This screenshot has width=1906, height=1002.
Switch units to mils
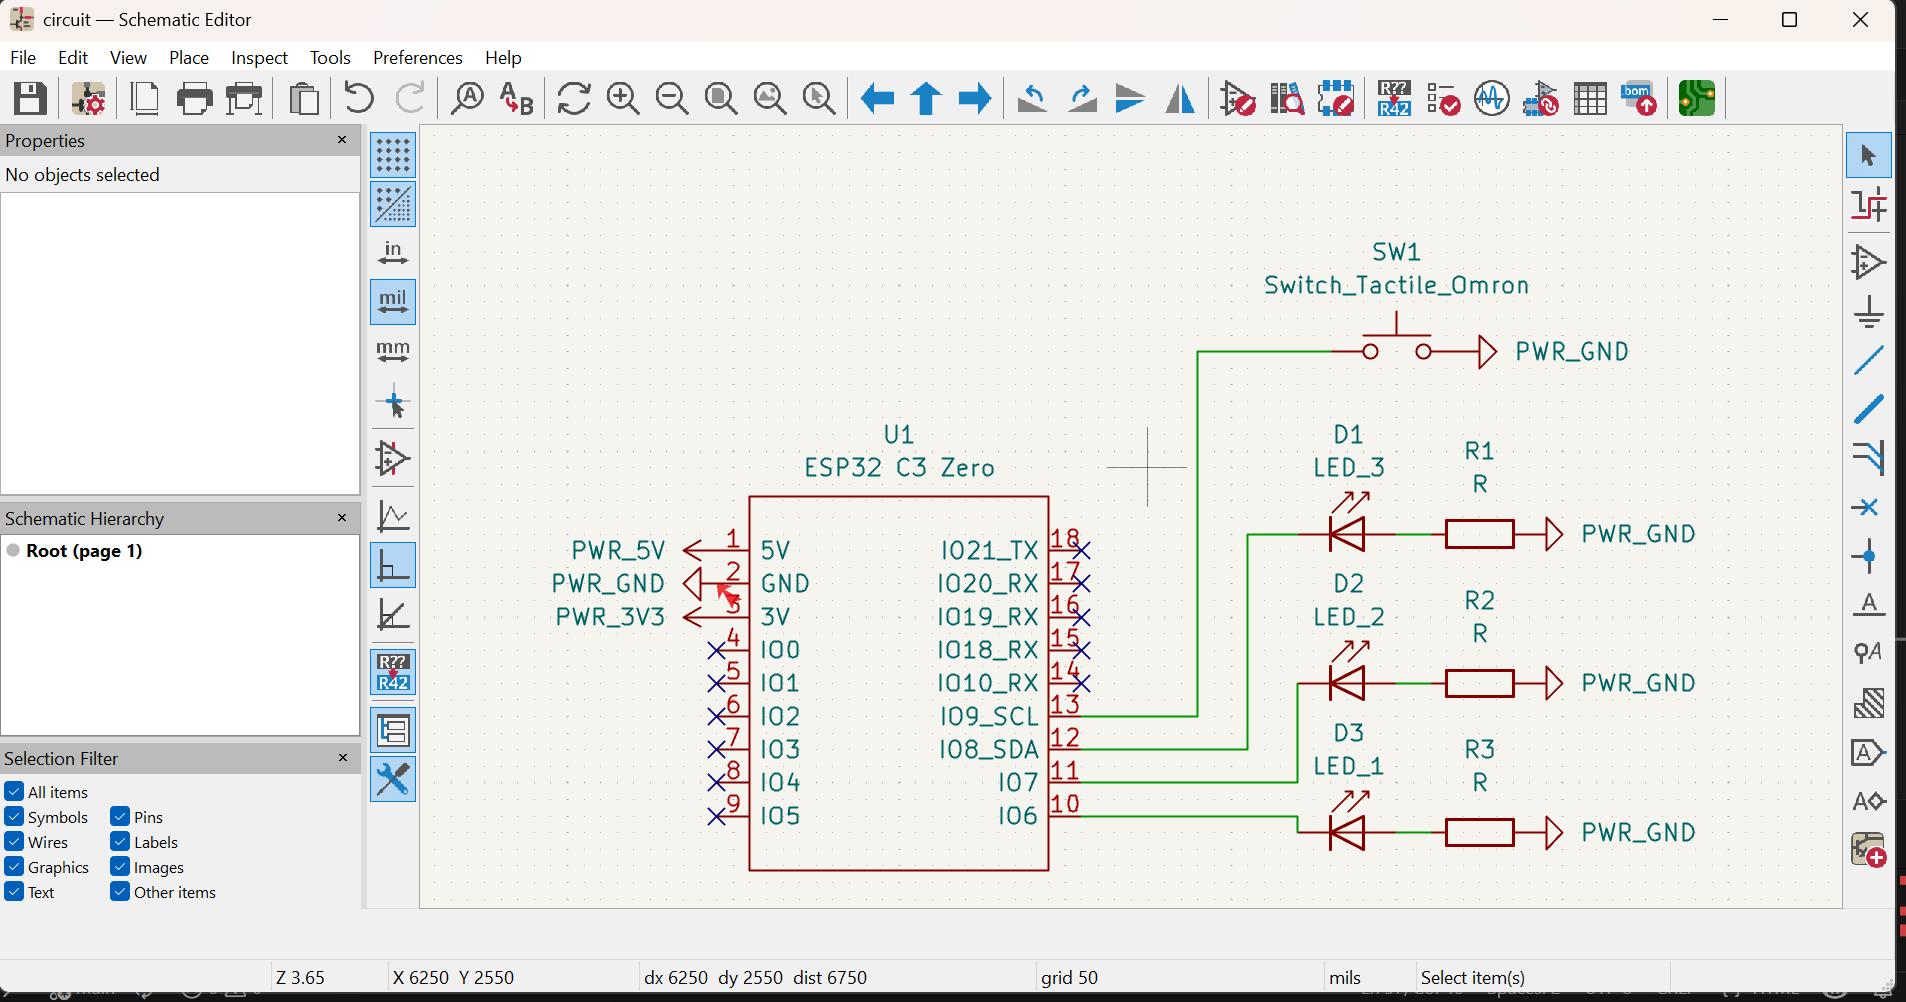393,302
